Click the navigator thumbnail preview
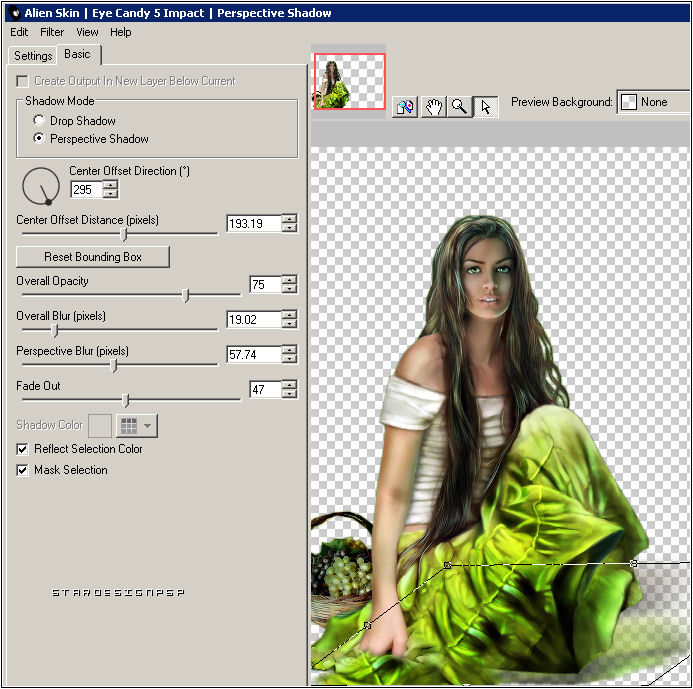This screenshot has height=689, width=693. pos(349,81)
